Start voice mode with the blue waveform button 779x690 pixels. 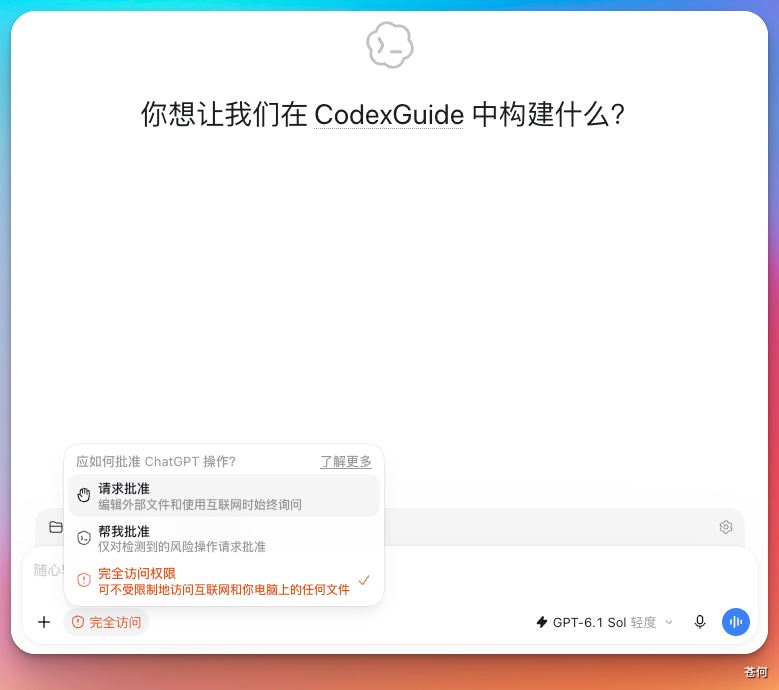pyautogui.click(x=736, y=622)
